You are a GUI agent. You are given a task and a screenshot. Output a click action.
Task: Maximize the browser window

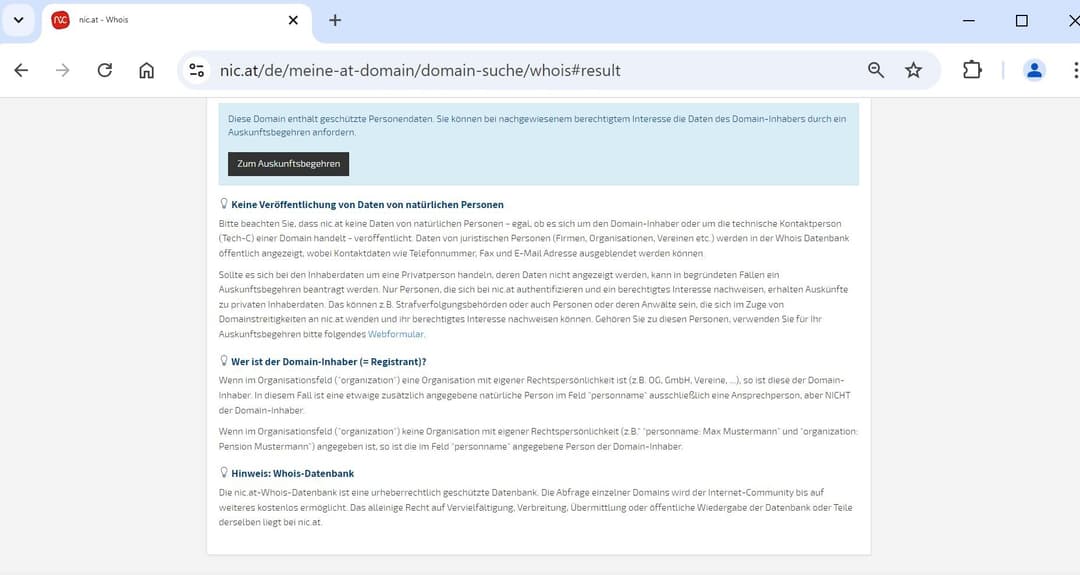[x=1021, y=21]
